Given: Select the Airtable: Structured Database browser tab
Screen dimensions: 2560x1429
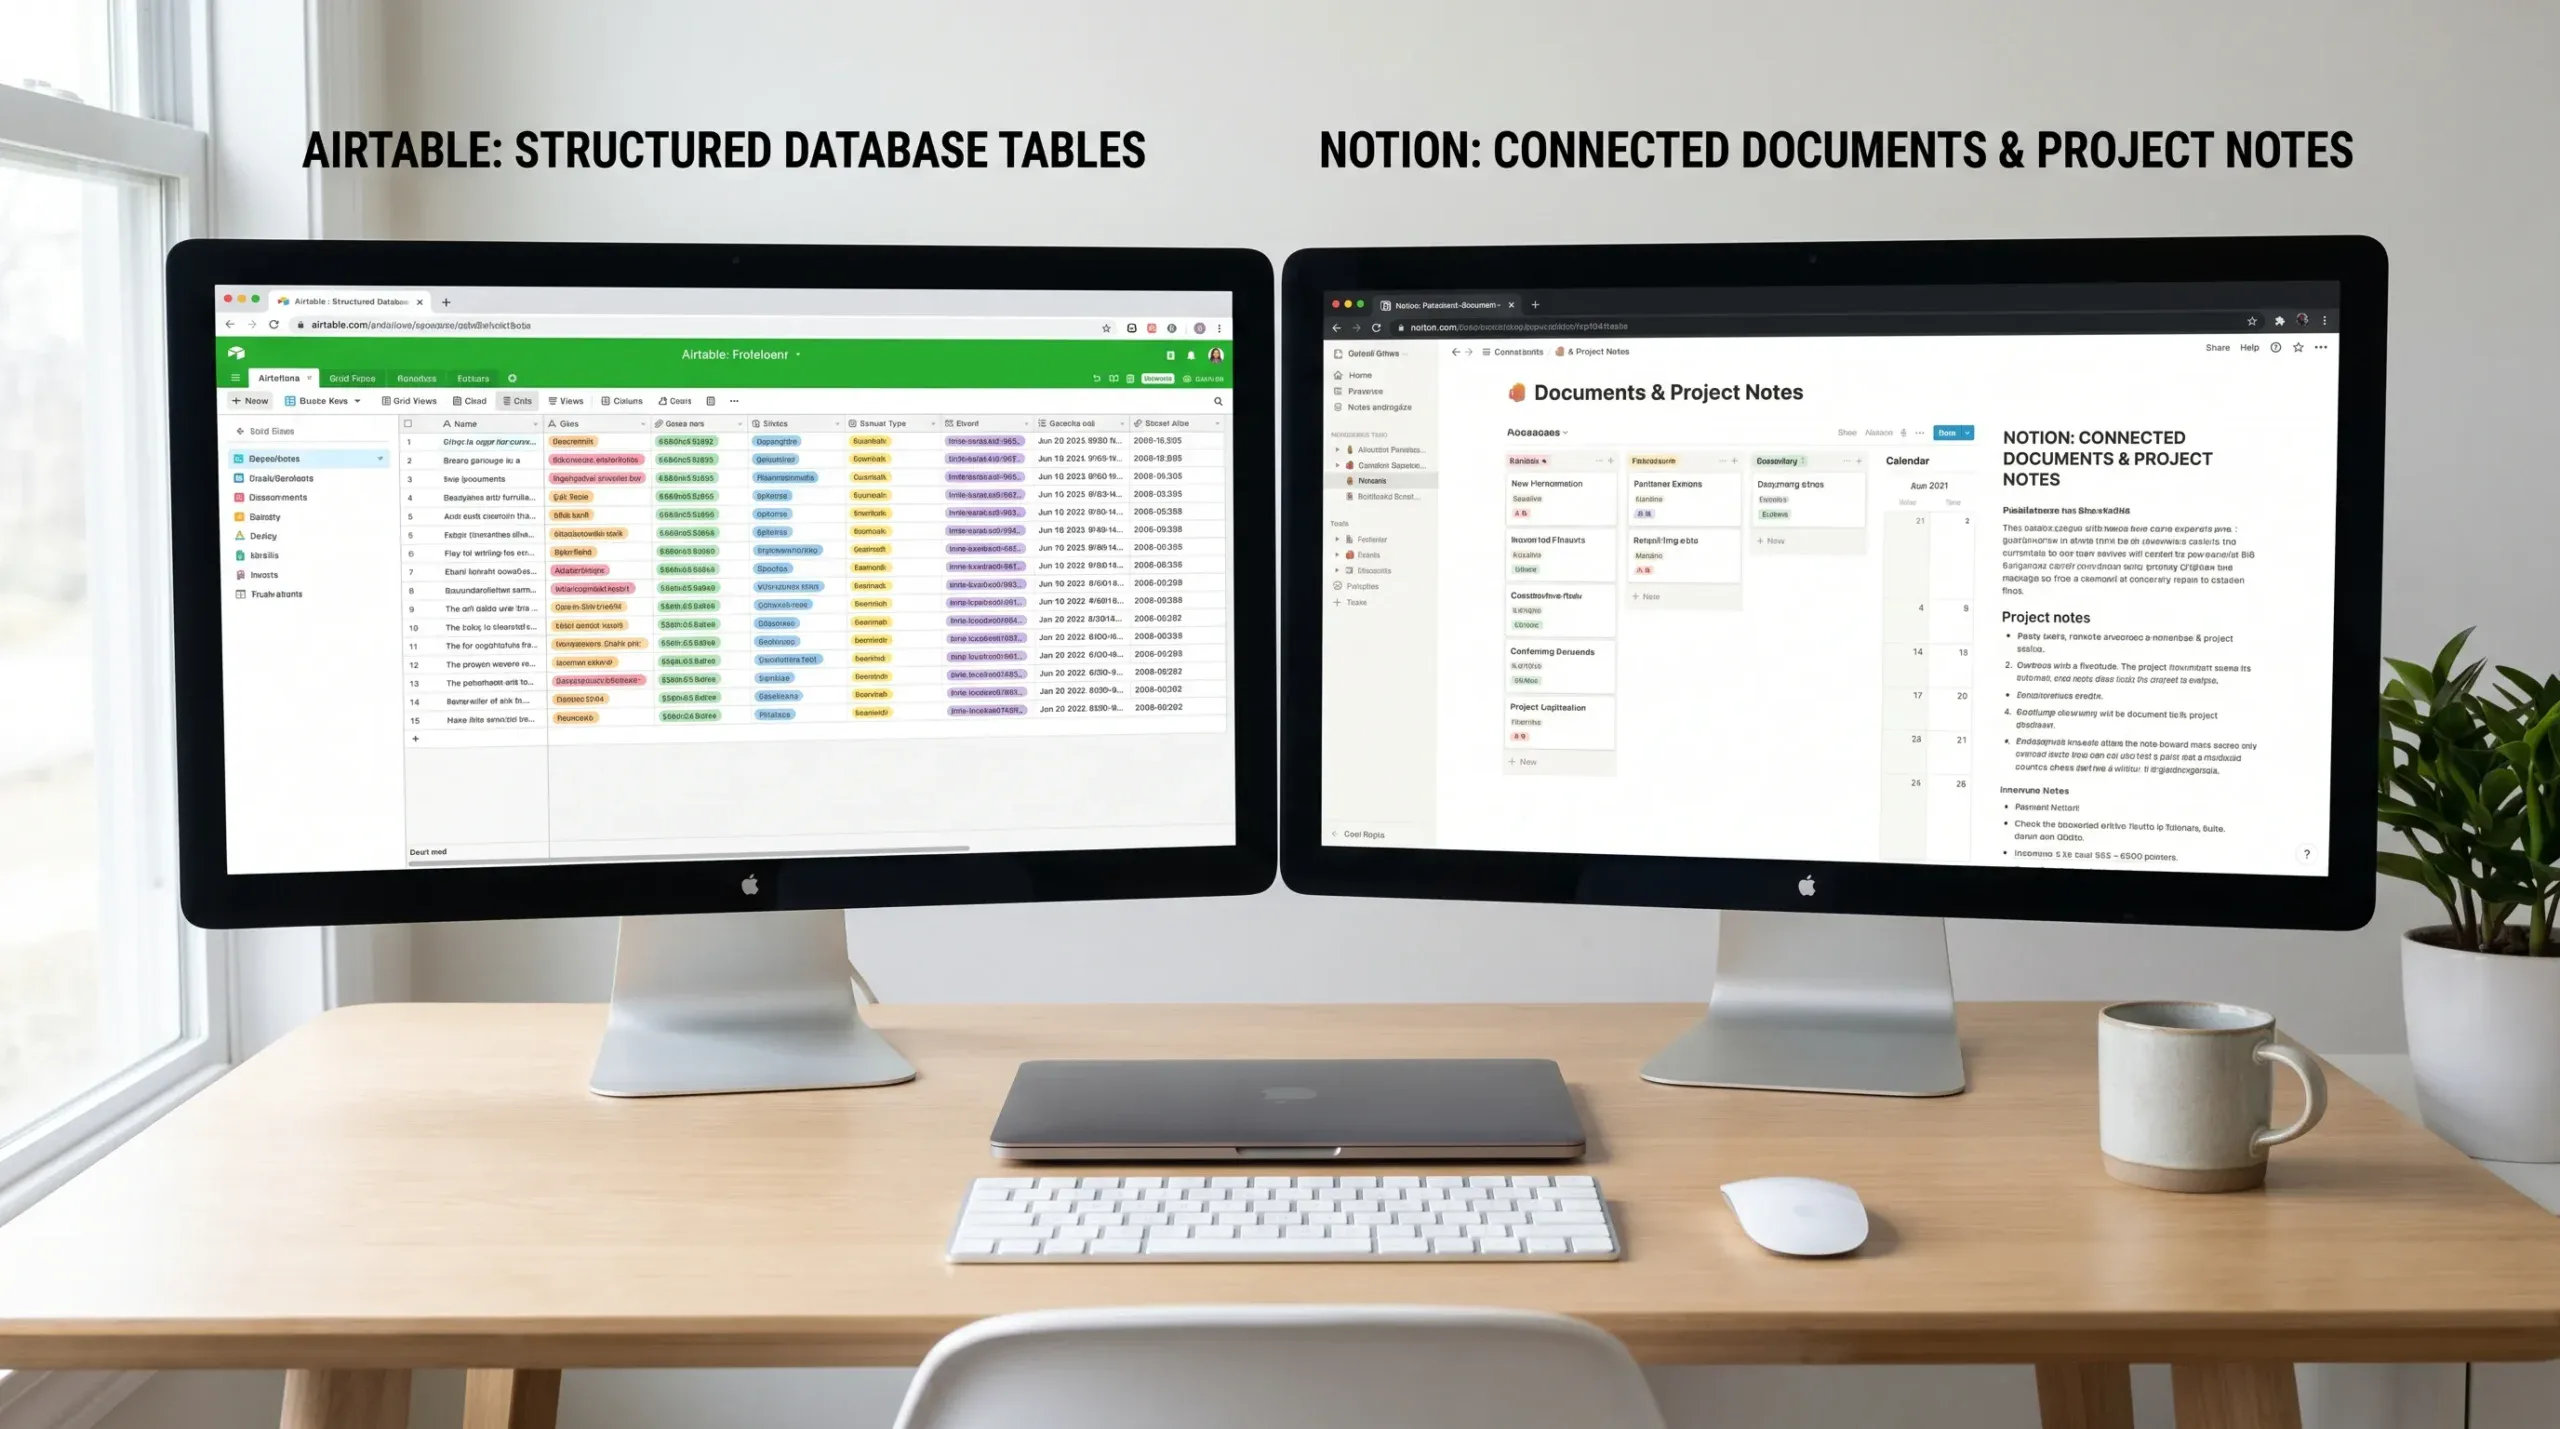Looking at the screenshot, I should tap(350, 302).
